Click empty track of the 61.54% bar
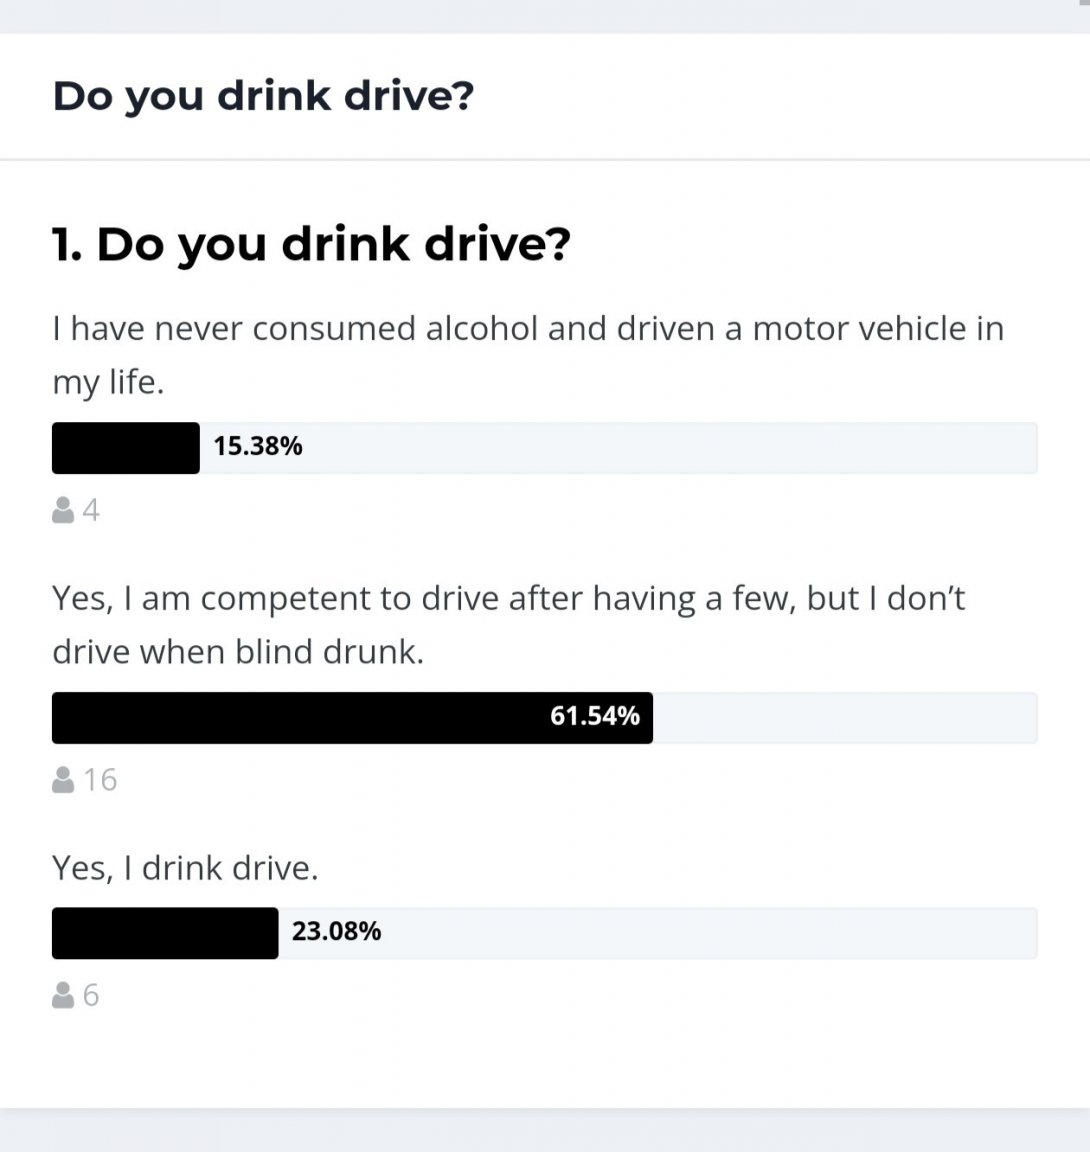1090x1152 pixels. [845, 718]
